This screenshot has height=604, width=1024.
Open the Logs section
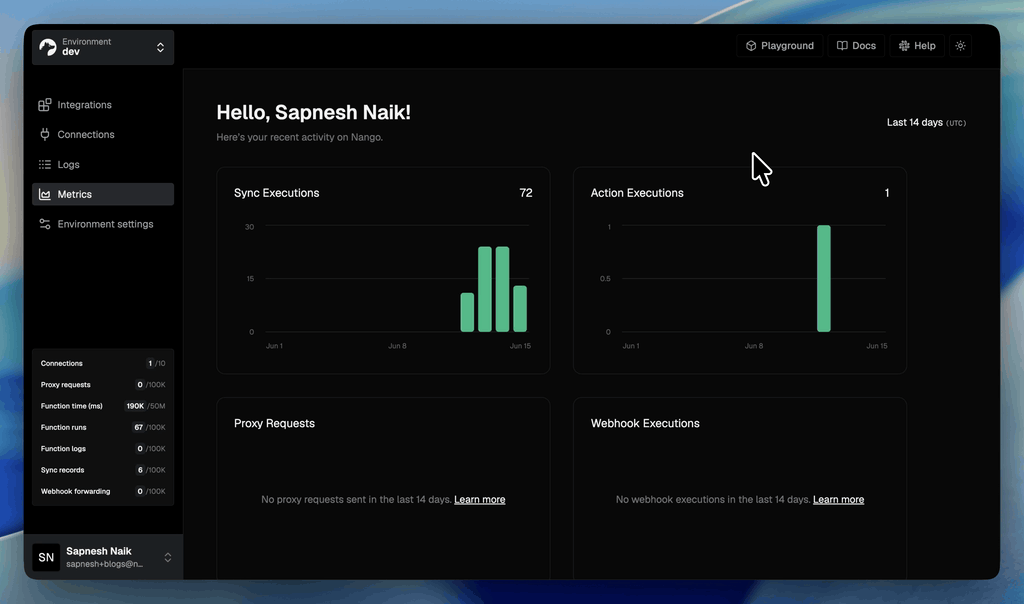pyautogui.click(x=103, y=165)
